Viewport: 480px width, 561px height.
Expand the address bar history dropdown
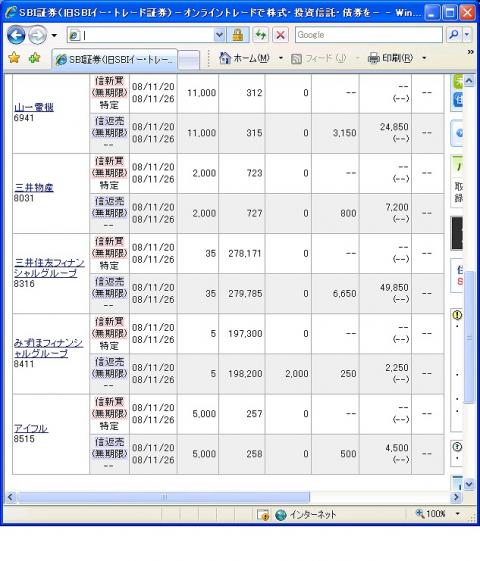[x=219, y=35]
